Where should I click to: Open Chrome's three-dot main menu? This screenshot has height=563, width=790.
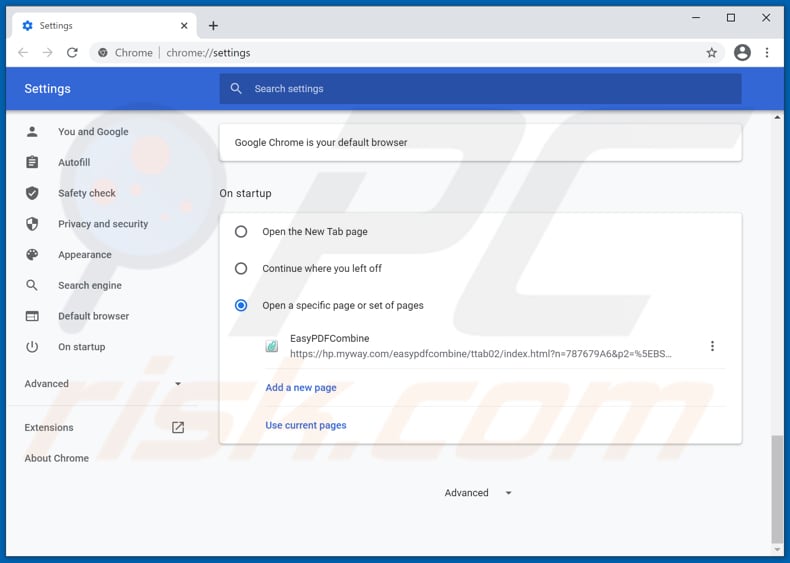point(767,52)
